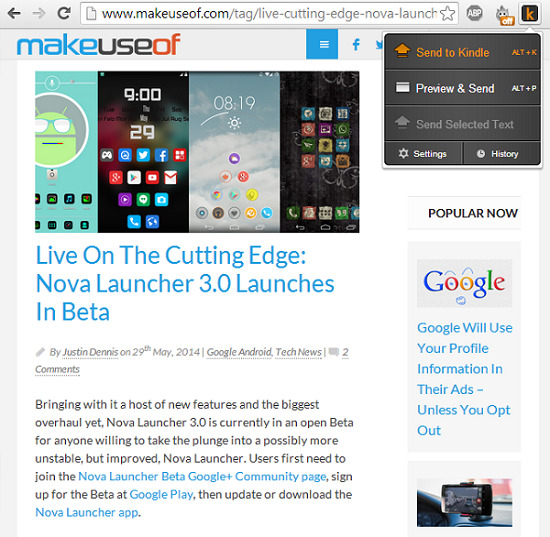Click the cat extension icon marked off
This screenshot has height=537, width=550.
[504, 15]
